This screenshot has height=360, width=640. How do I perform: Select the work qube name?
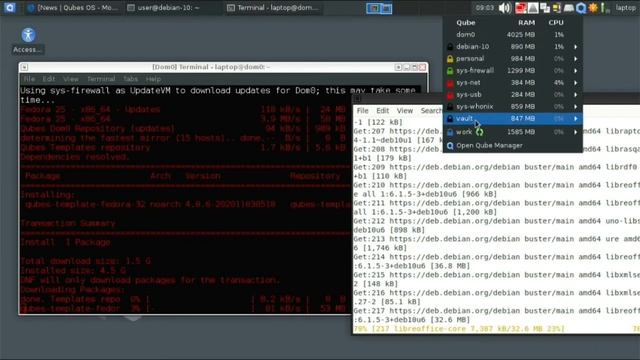tap(464, 132)
